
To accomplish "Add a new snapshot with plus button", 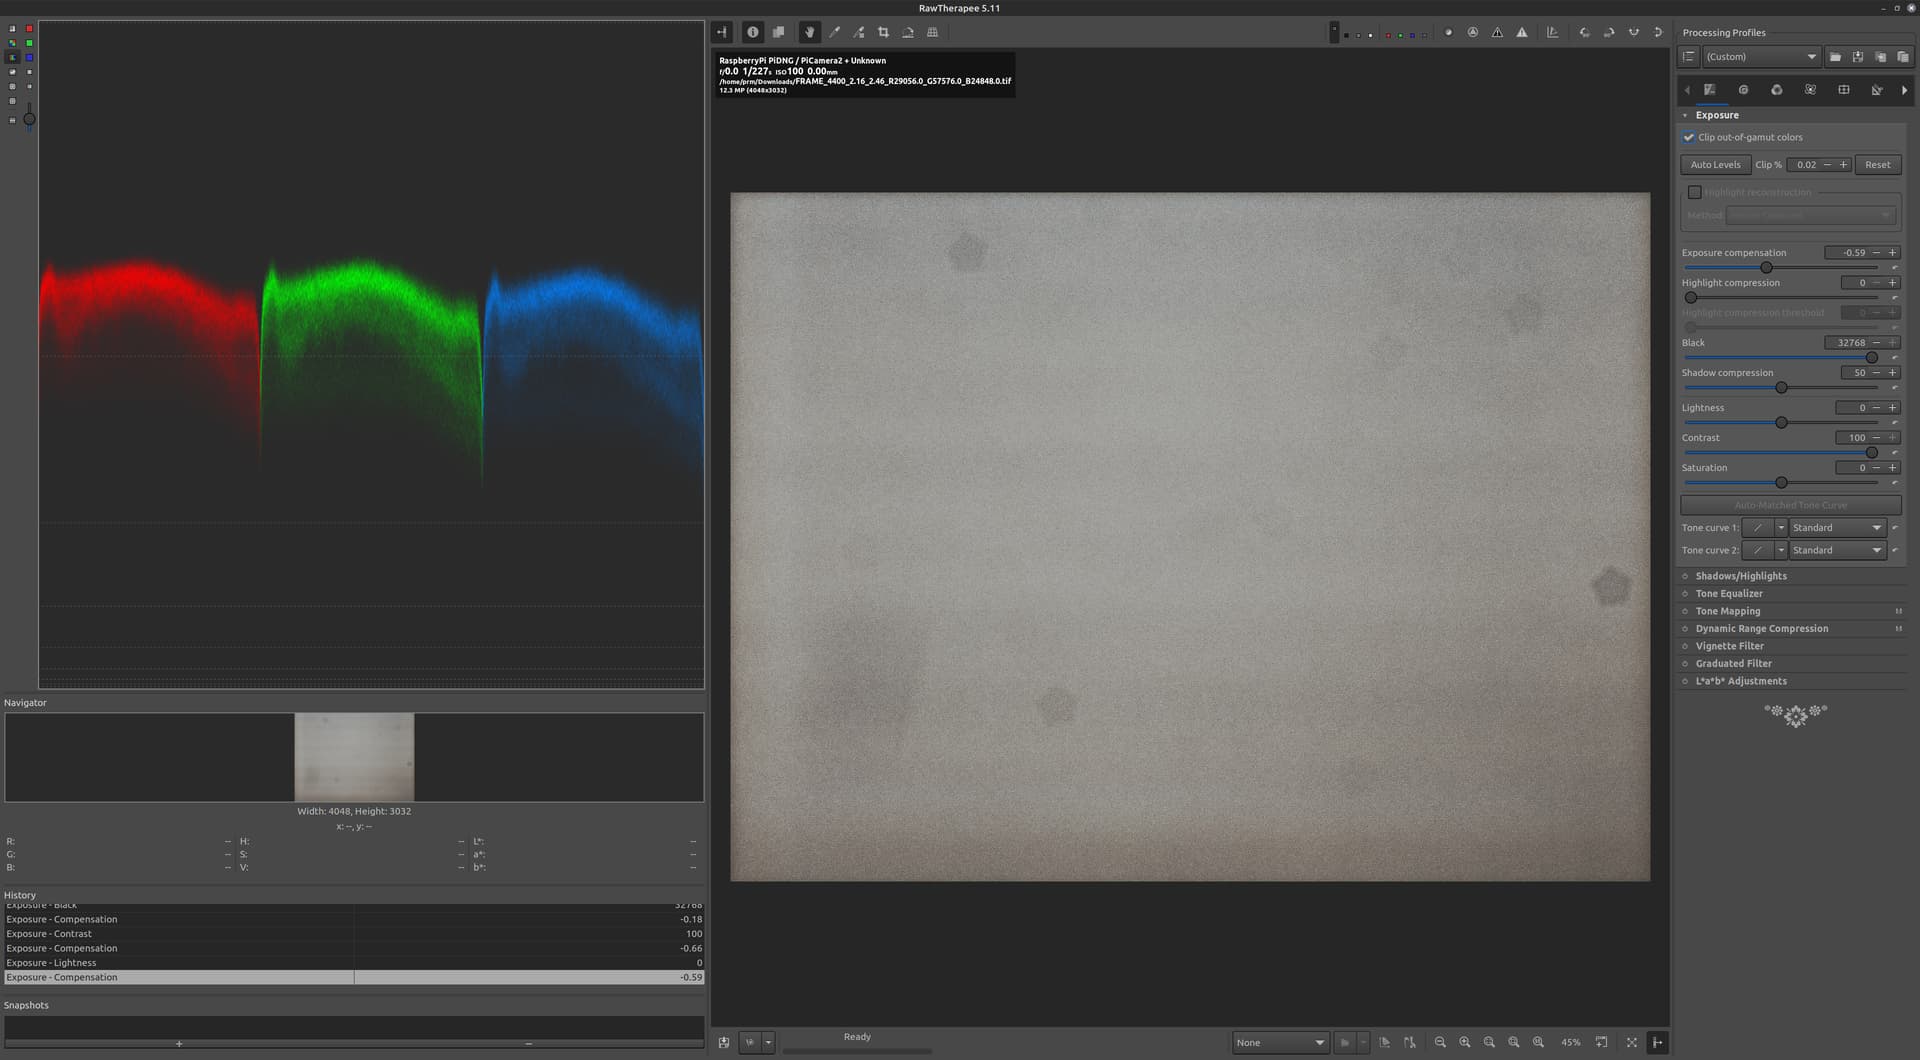I will pyautogui.click(x=179, y=1044).
